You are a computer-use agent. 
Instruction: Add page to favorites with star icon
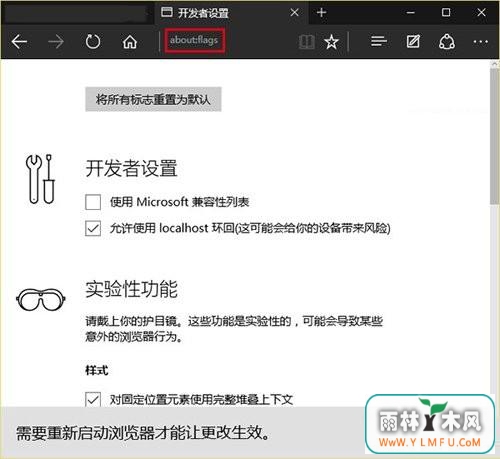332,42
